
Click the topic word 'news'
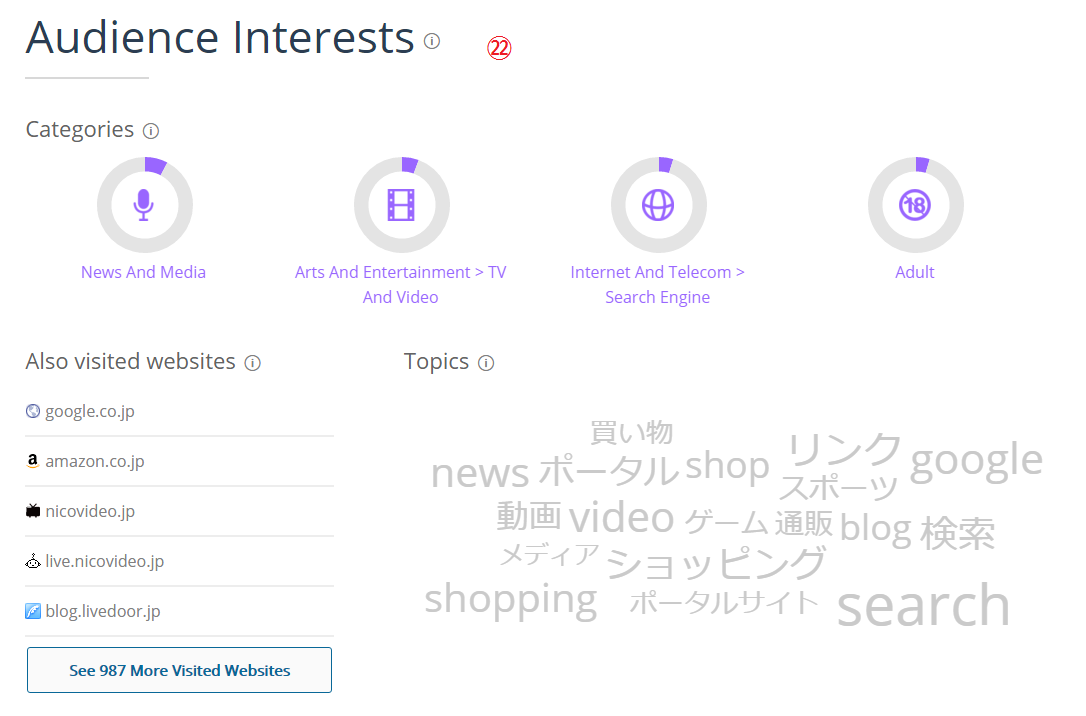tap(480, 473)
